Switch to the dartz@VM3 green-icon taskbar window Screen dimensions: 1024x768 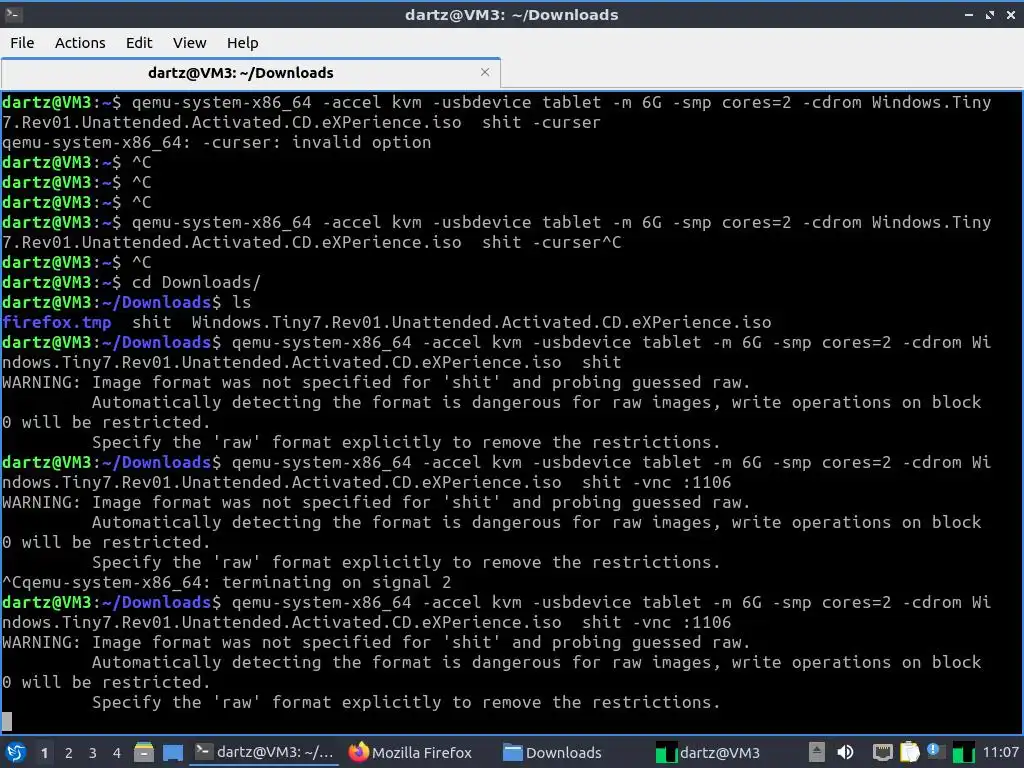[x=708, y=753]
